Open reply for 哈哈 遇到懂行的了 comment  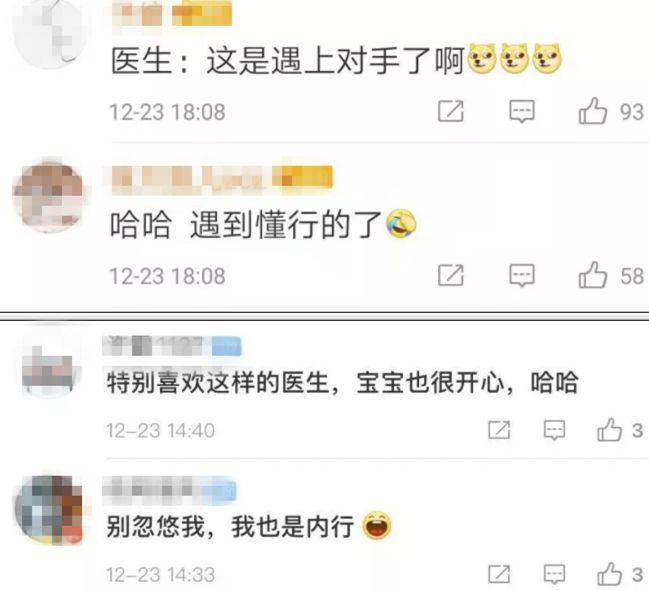pos(522,275)
